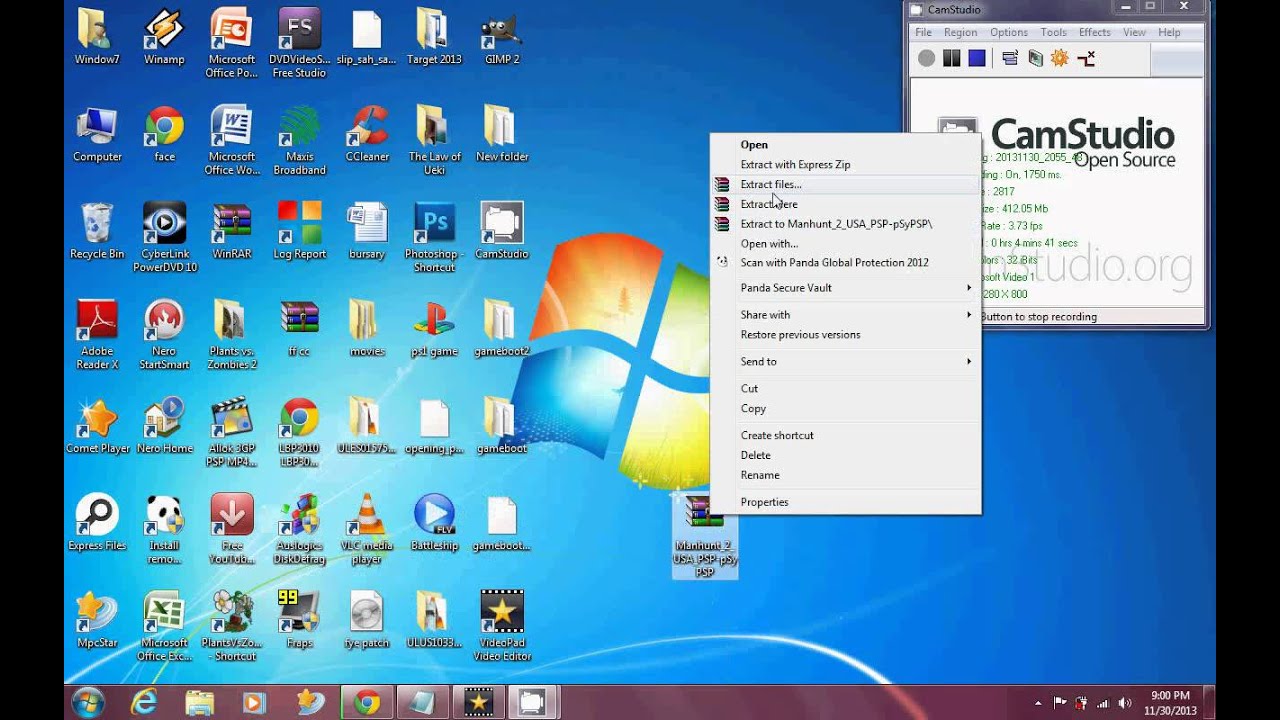Choose Open in the context menu
Image resolution: width=1280 pixels, height=720 pixels.
845,145
